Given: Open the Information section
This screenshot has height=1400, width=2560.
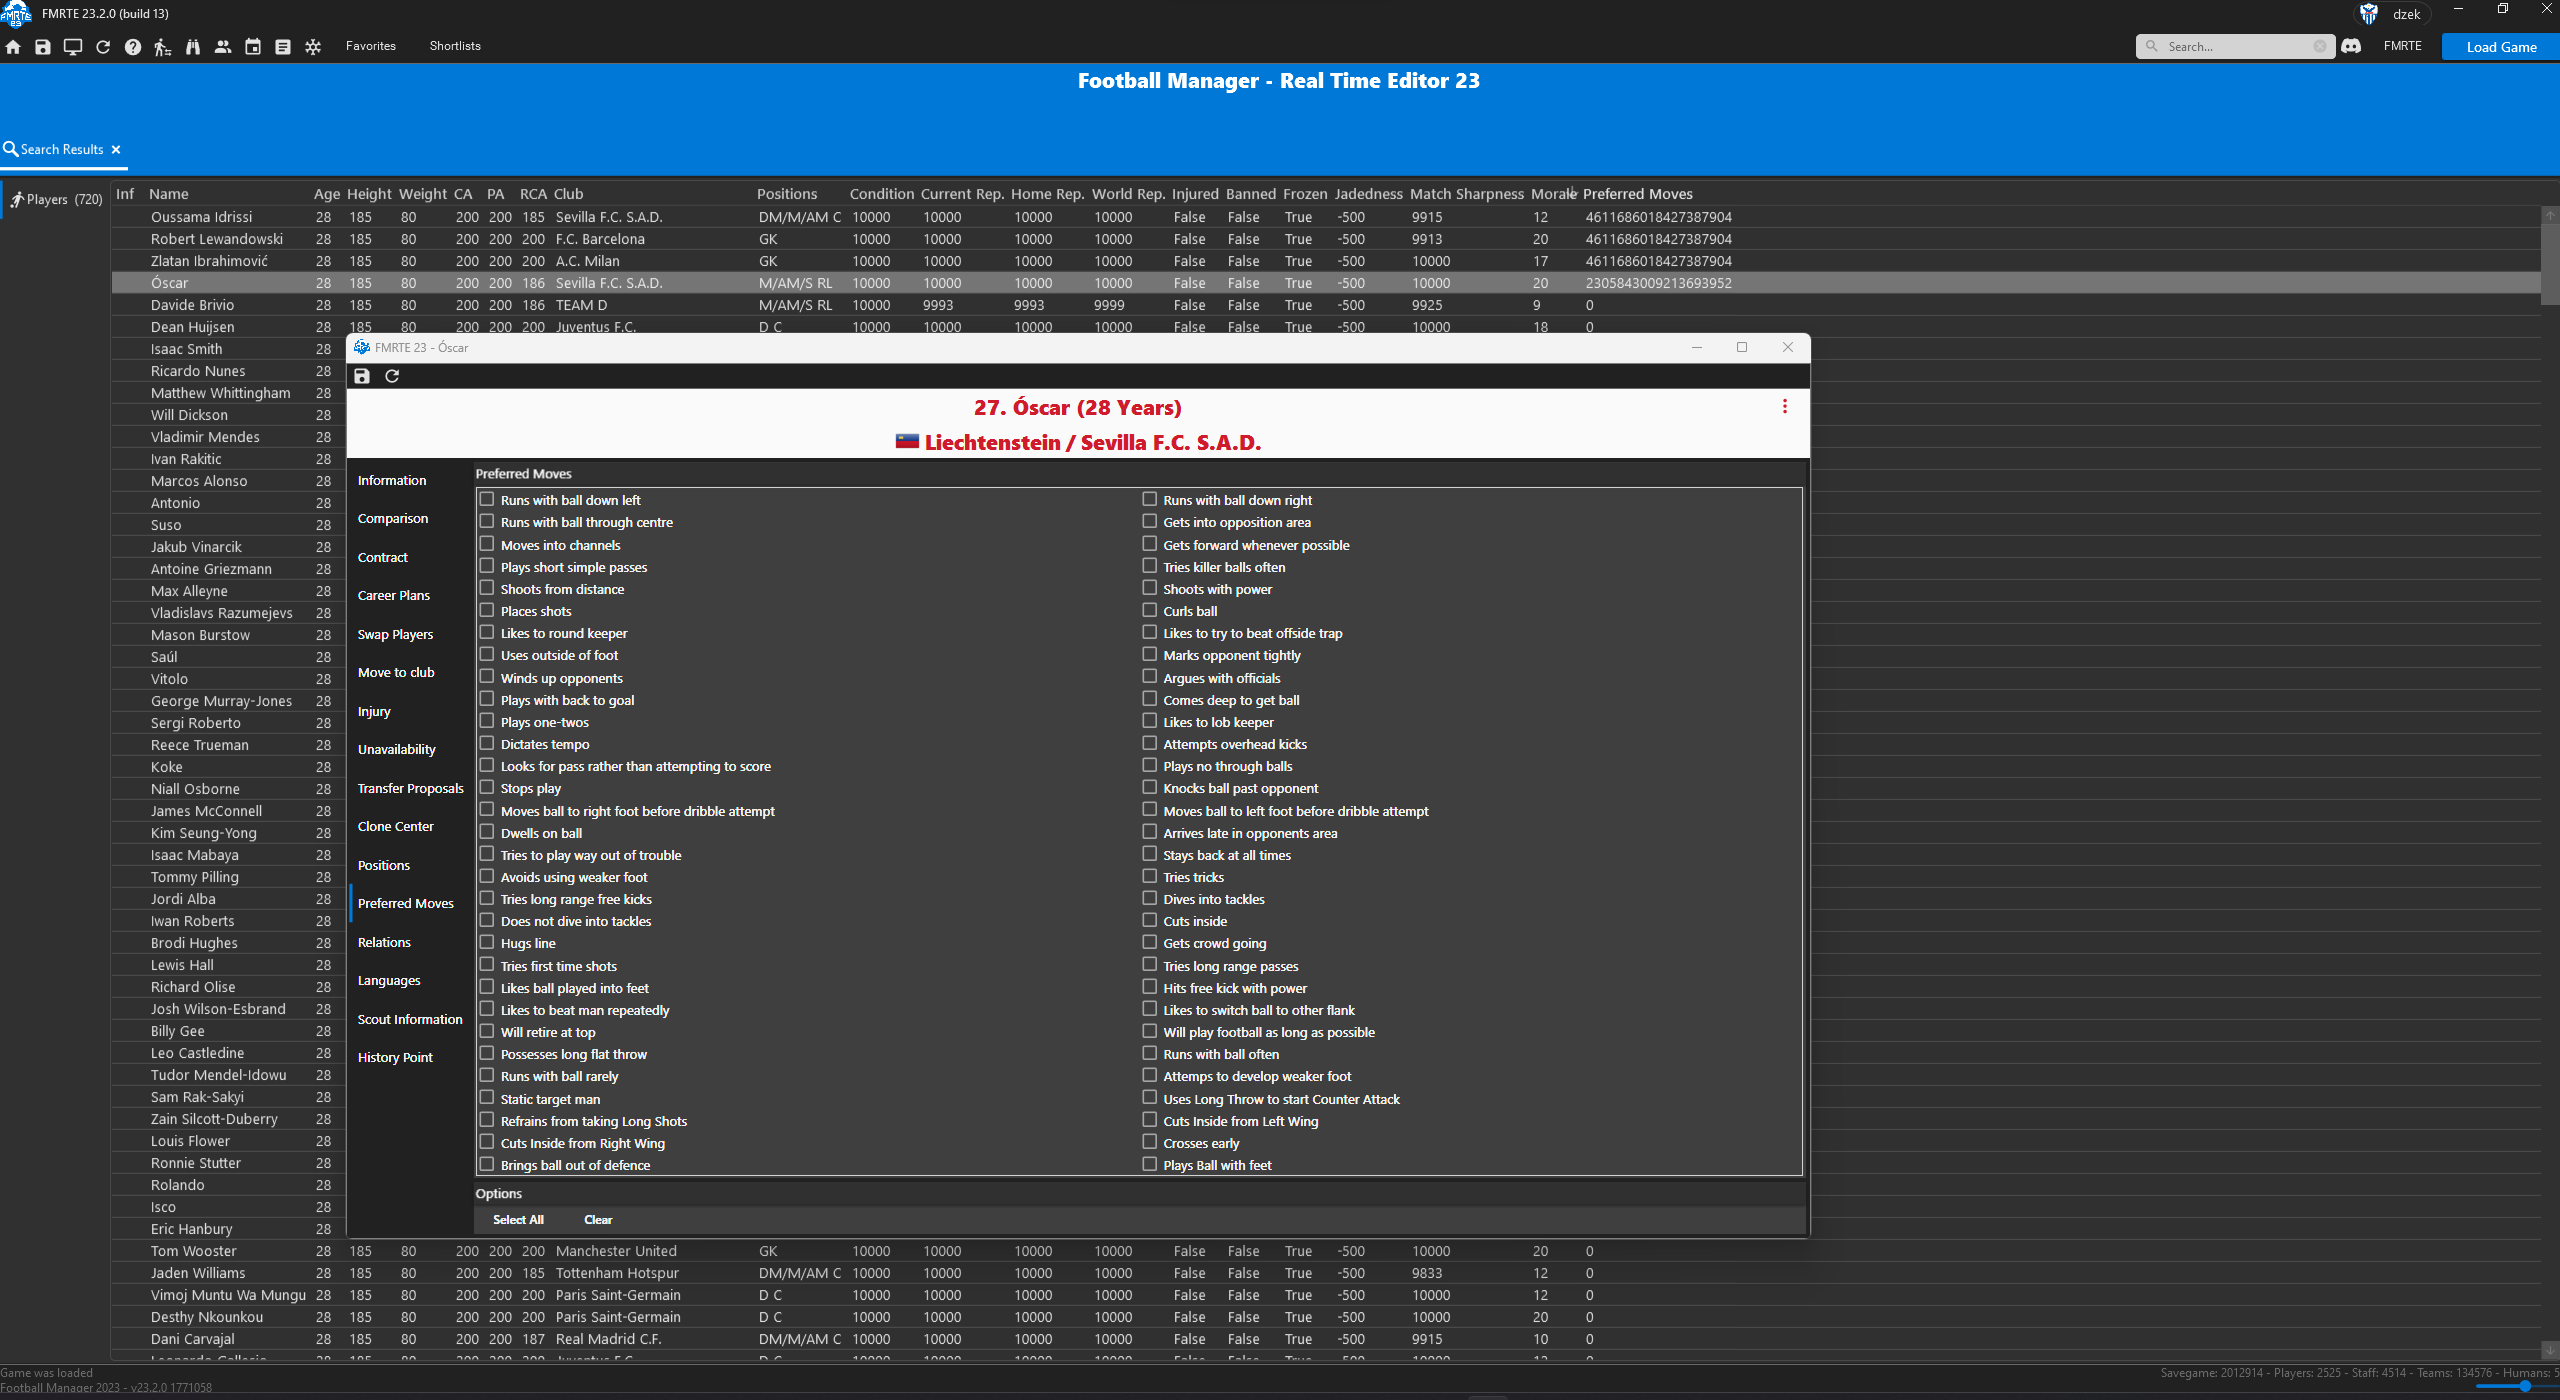Looking at the screenshot, I should [392, 480].
